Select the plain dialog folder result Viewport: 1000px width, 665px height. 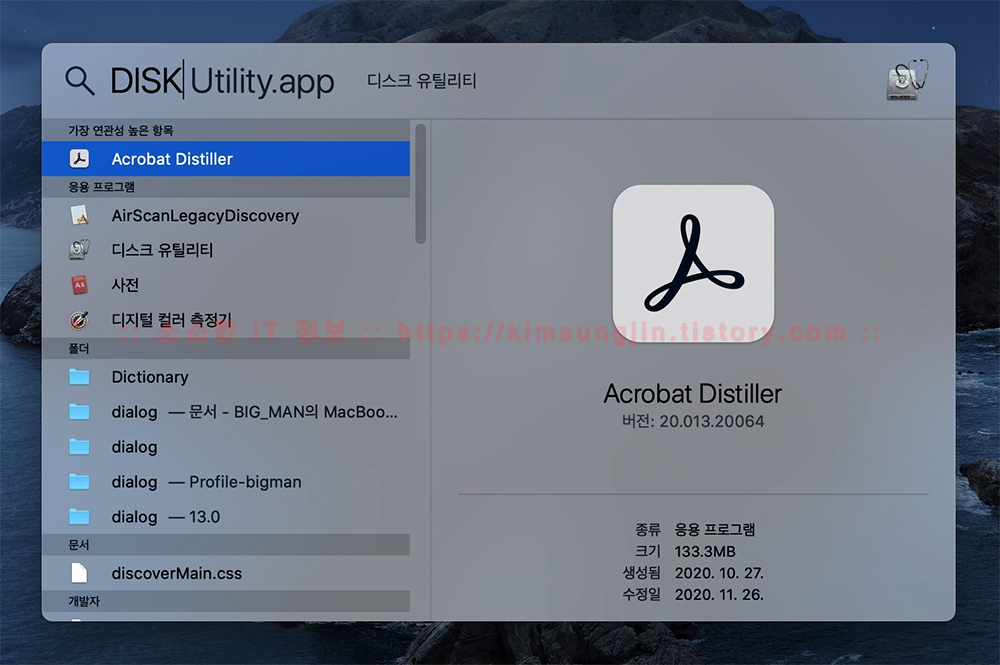pos(226,447)
